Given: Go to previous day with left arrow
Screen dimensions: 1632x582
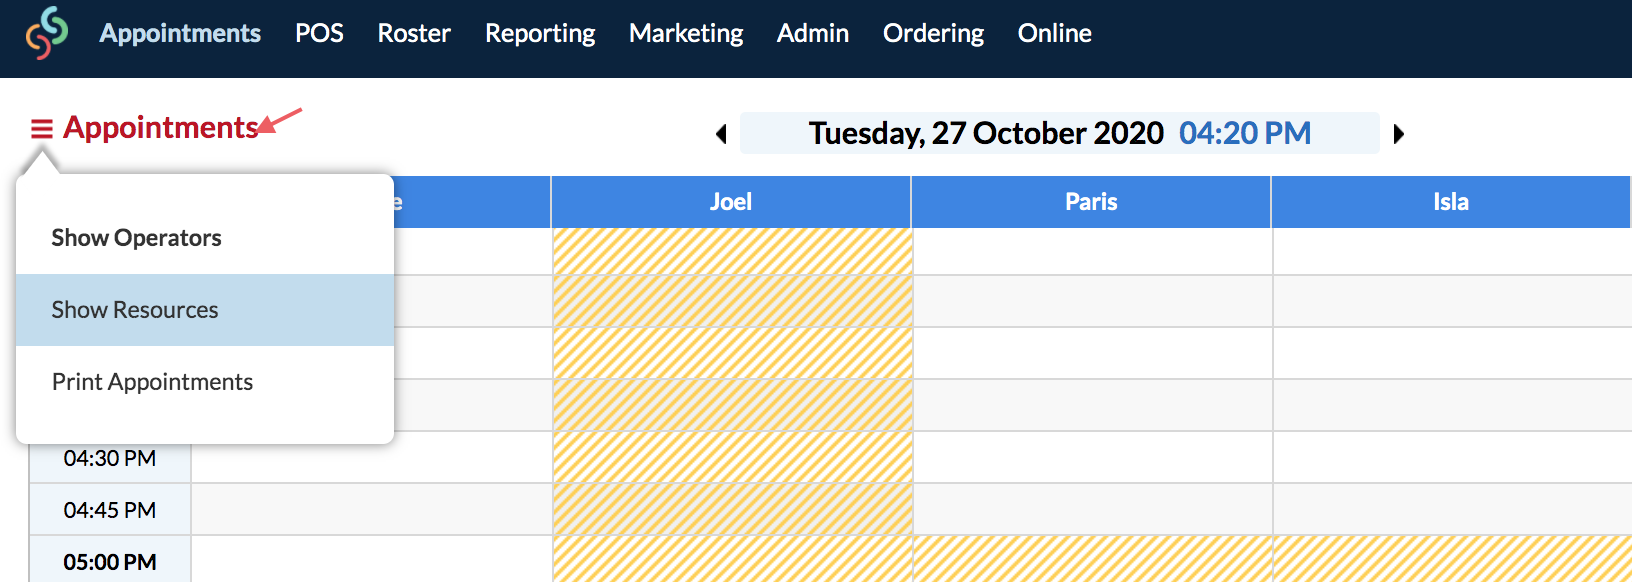Looking at the screenshot, I should [721, 134].
